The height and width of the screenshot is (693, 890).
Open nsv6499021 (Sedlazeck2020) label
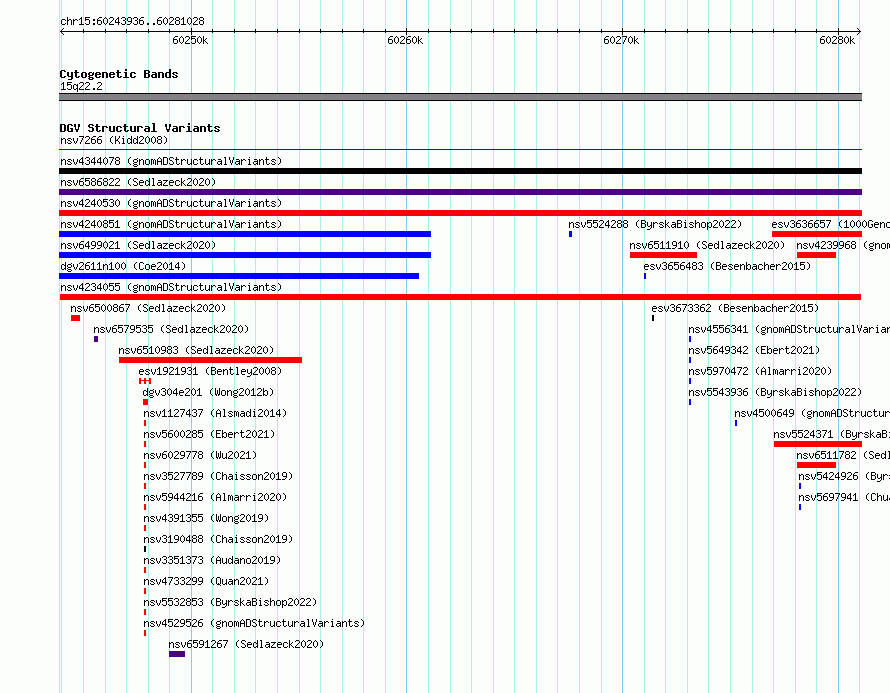click(x=138, y=245)
